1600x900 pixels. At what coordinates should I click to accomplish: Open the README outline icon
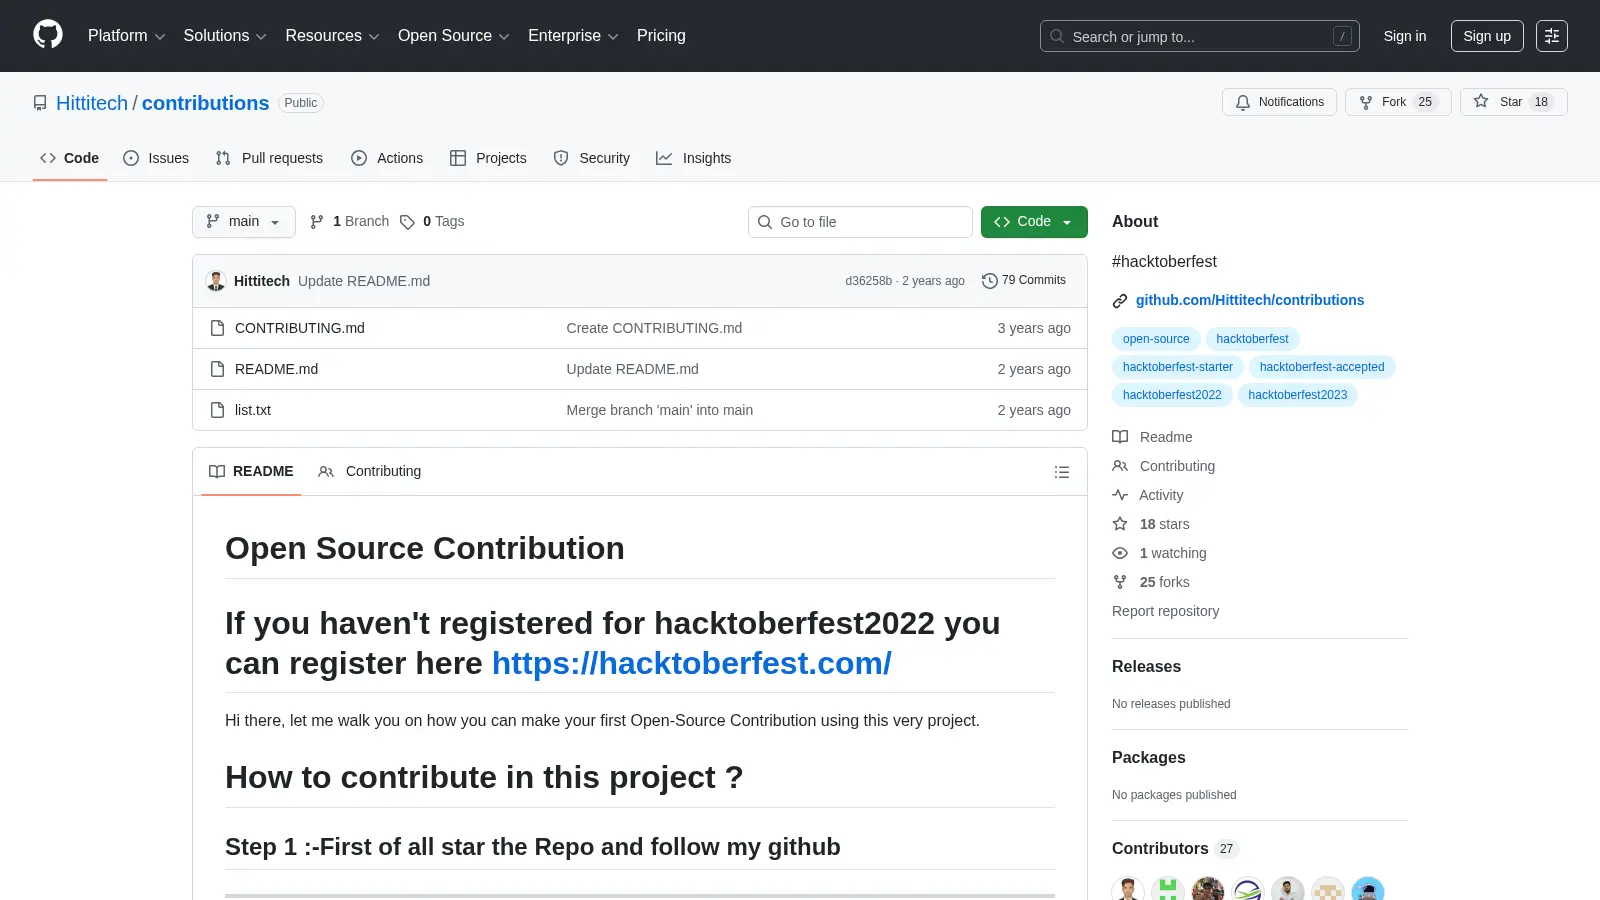(x=1062, y=472)
